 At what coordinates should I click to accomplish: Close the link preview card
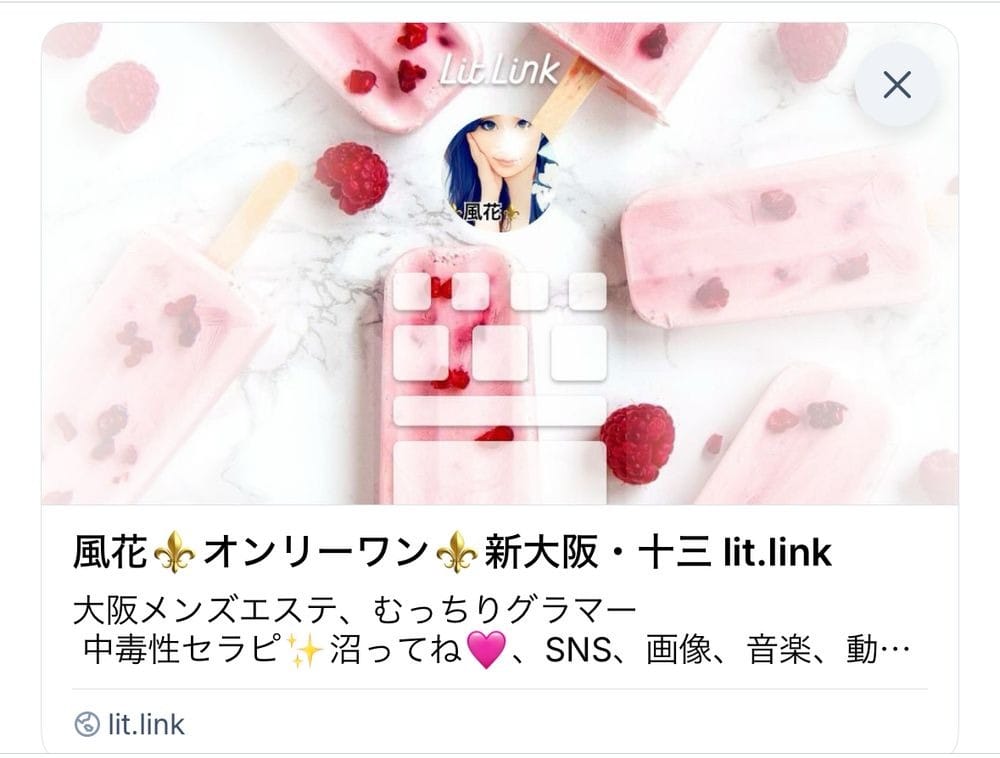[x=897, y=85]
